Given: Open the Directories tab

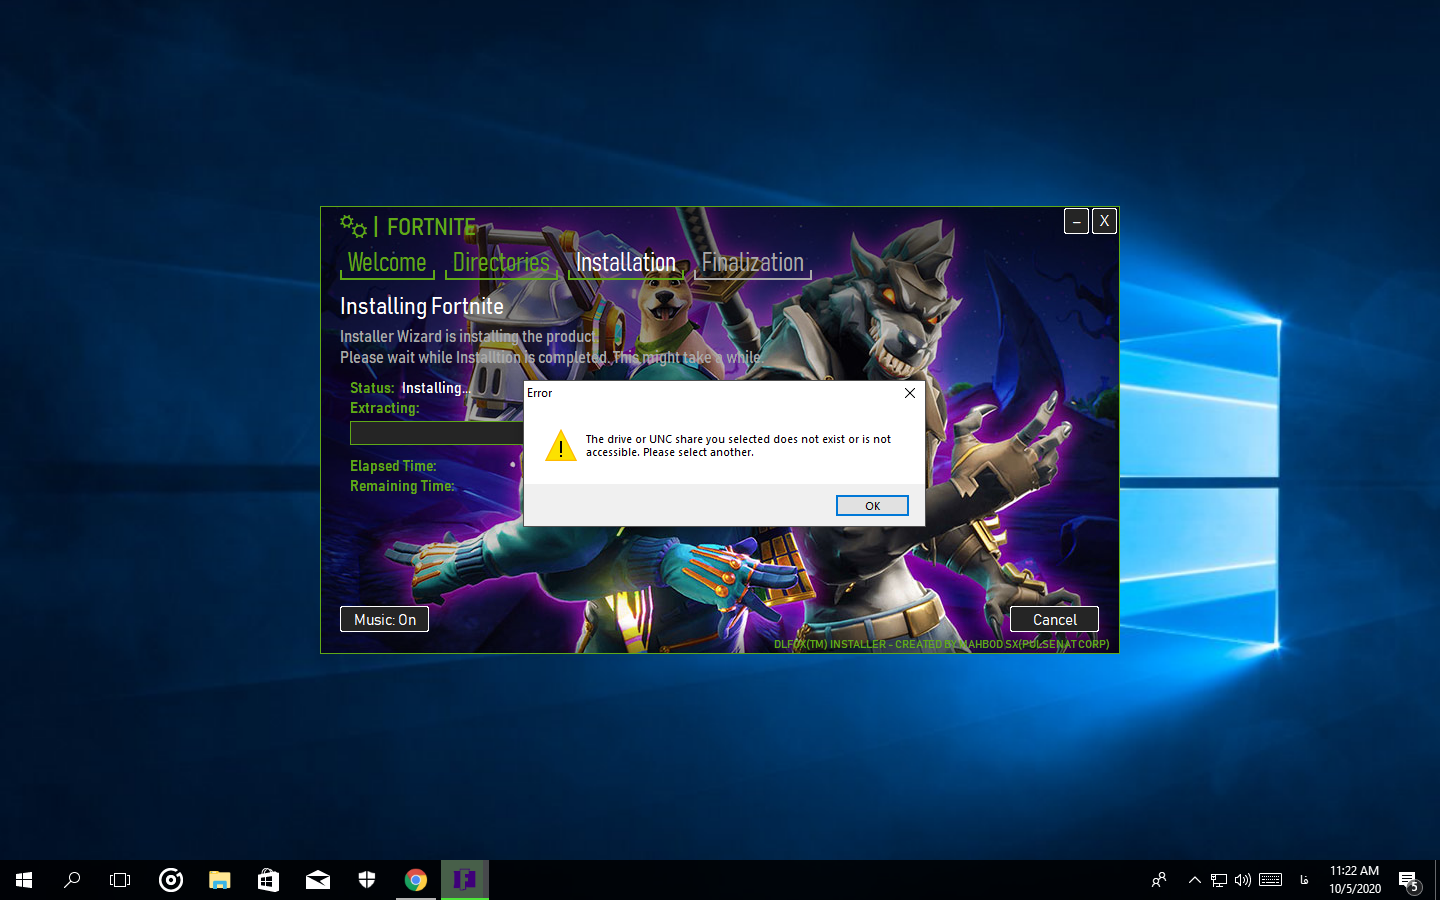Looking at the screenshot, I should click(x=501, y=263).
